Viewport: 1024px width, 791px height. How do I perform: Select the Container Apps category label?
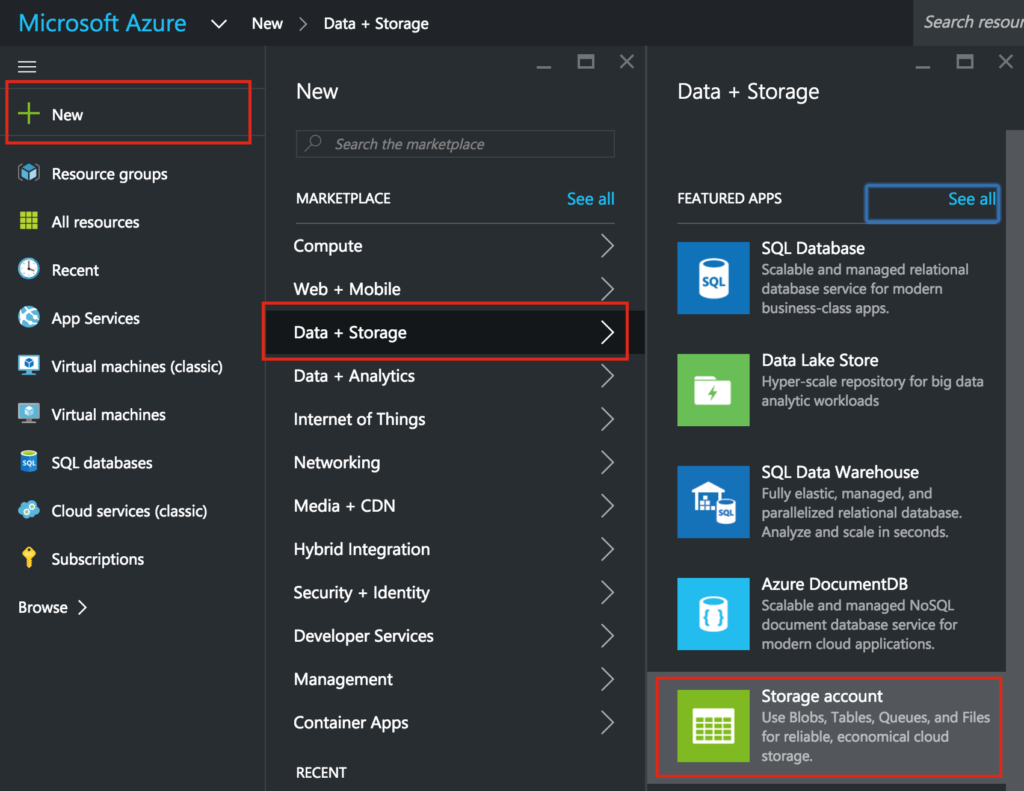[x=351, y=722]
